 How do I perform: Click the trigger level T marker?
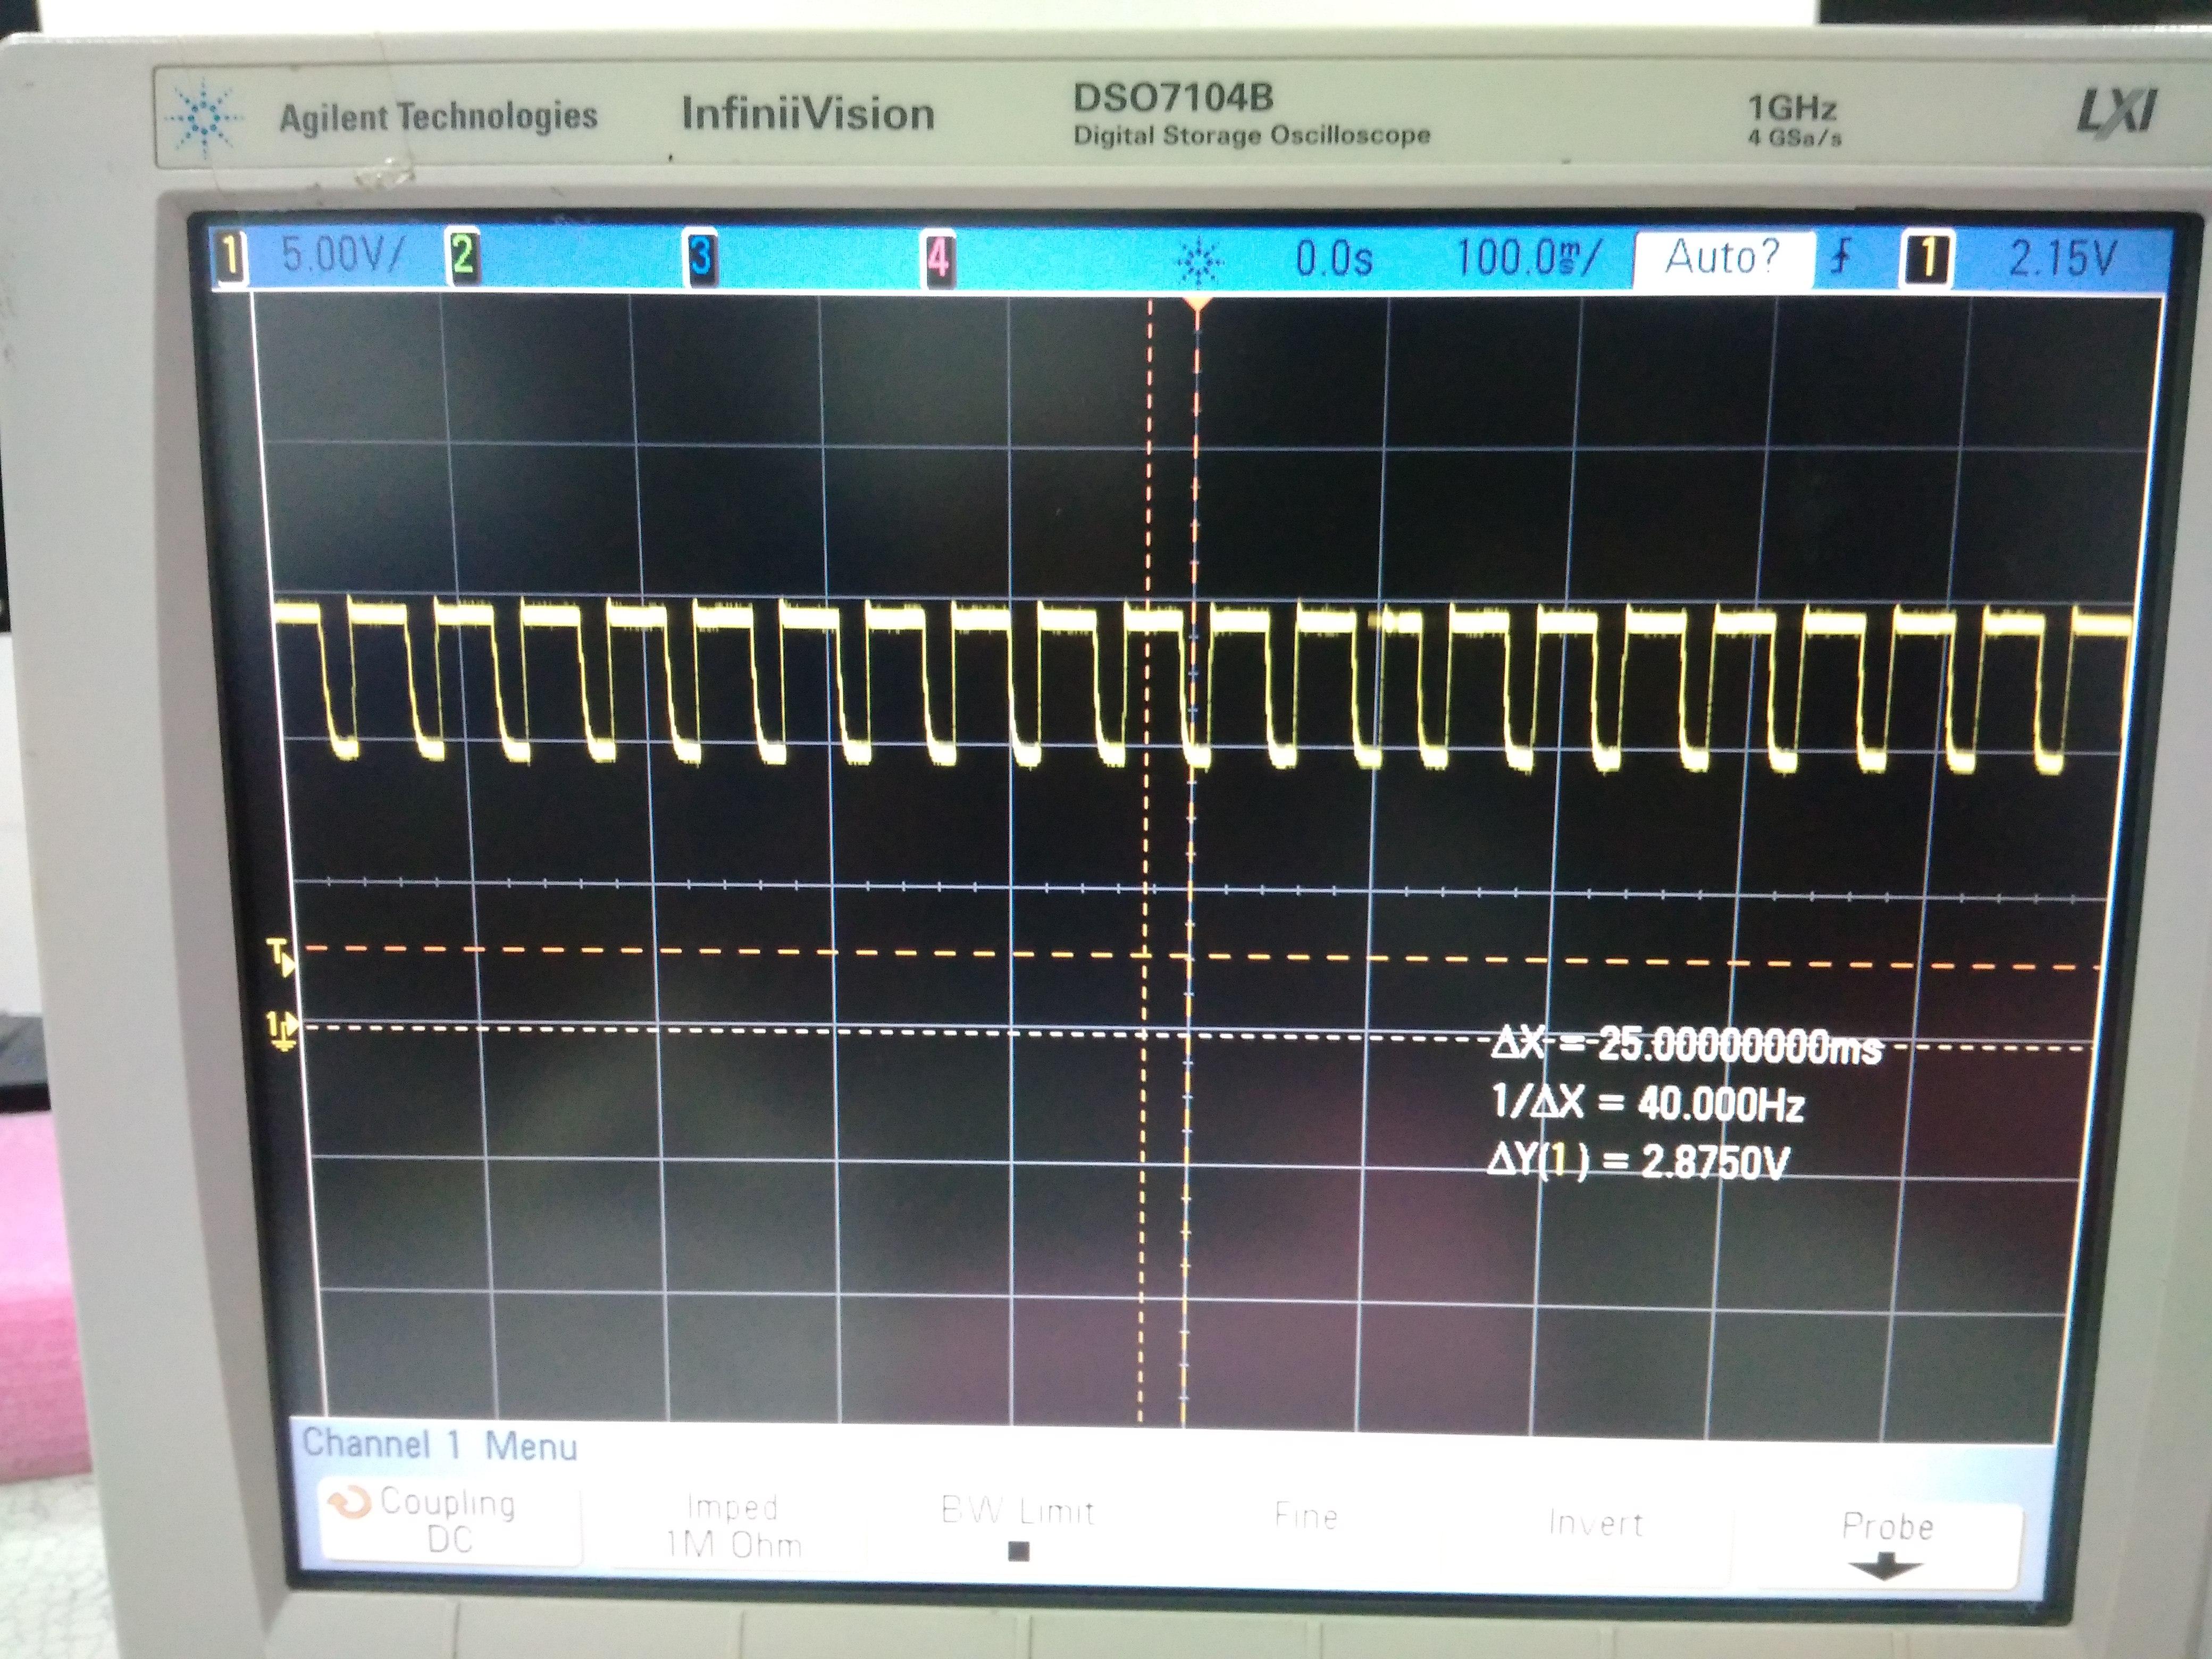282,957
